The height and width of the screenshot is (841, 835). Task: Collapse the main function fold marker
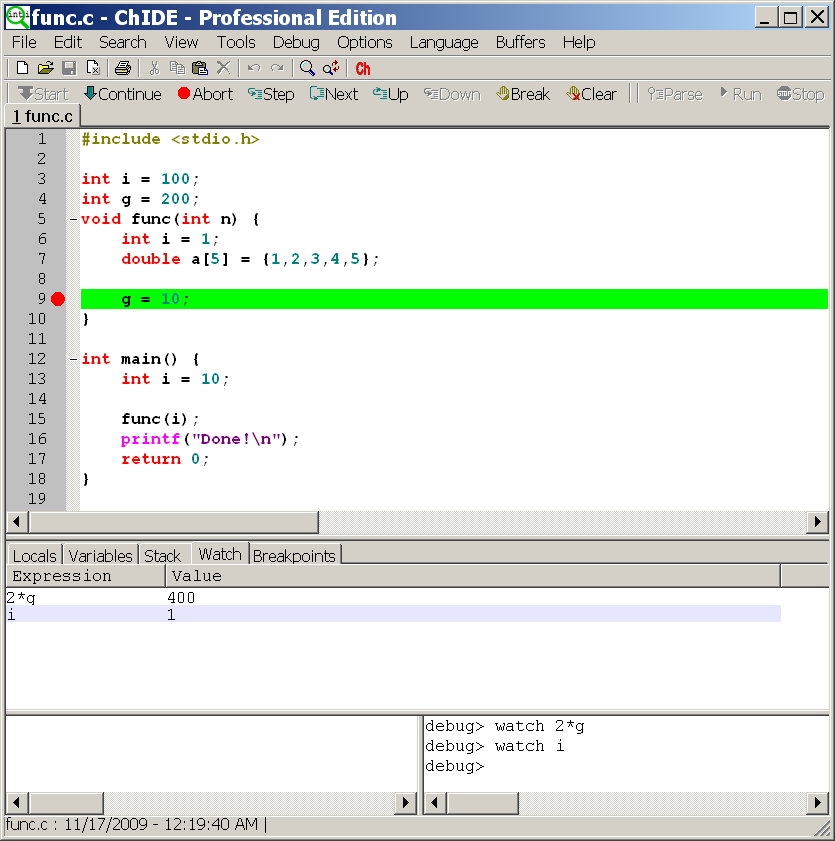point(73,359)
